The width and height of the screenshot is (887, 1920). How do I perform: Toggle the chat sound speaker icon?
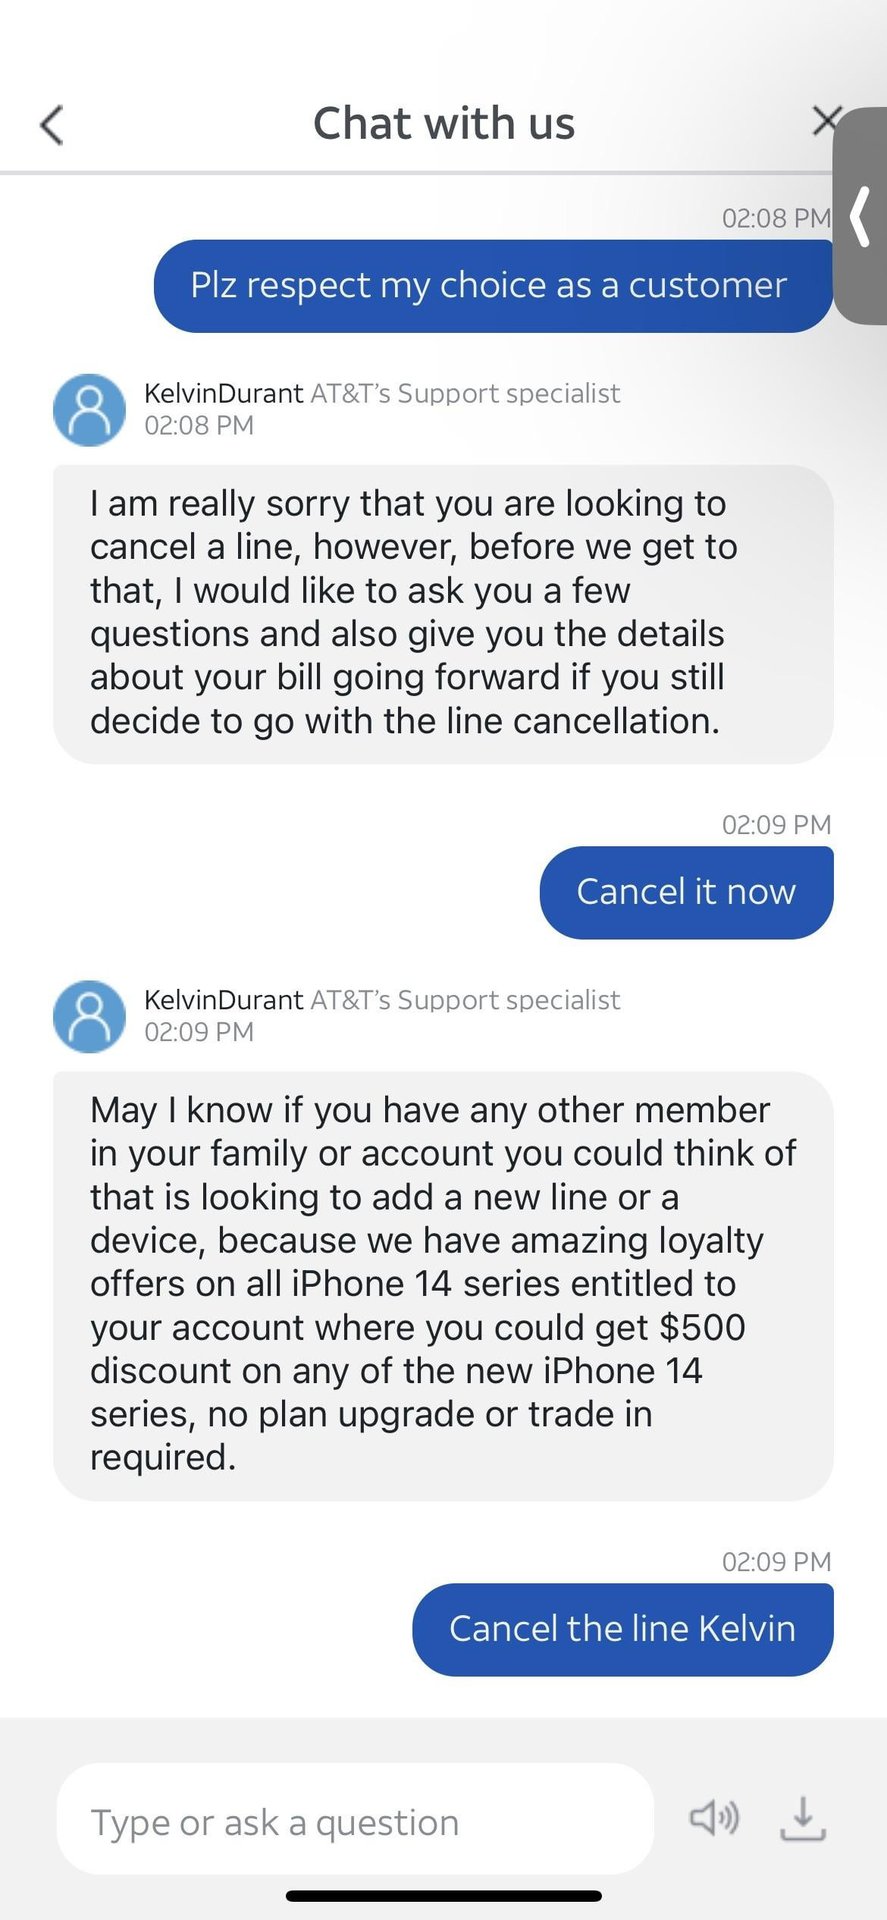click(x=714, y=1817)
